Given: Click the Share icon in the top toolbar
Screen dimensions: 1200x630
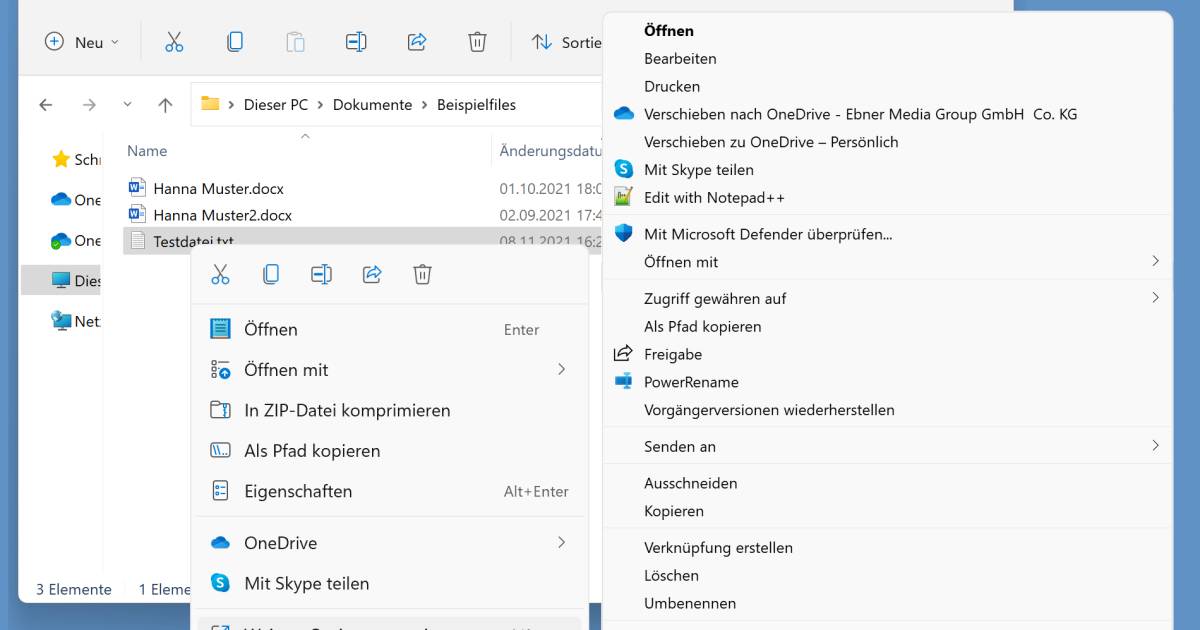Looking at the screenshot, I should pyautogui.click(x=417, y=42).
